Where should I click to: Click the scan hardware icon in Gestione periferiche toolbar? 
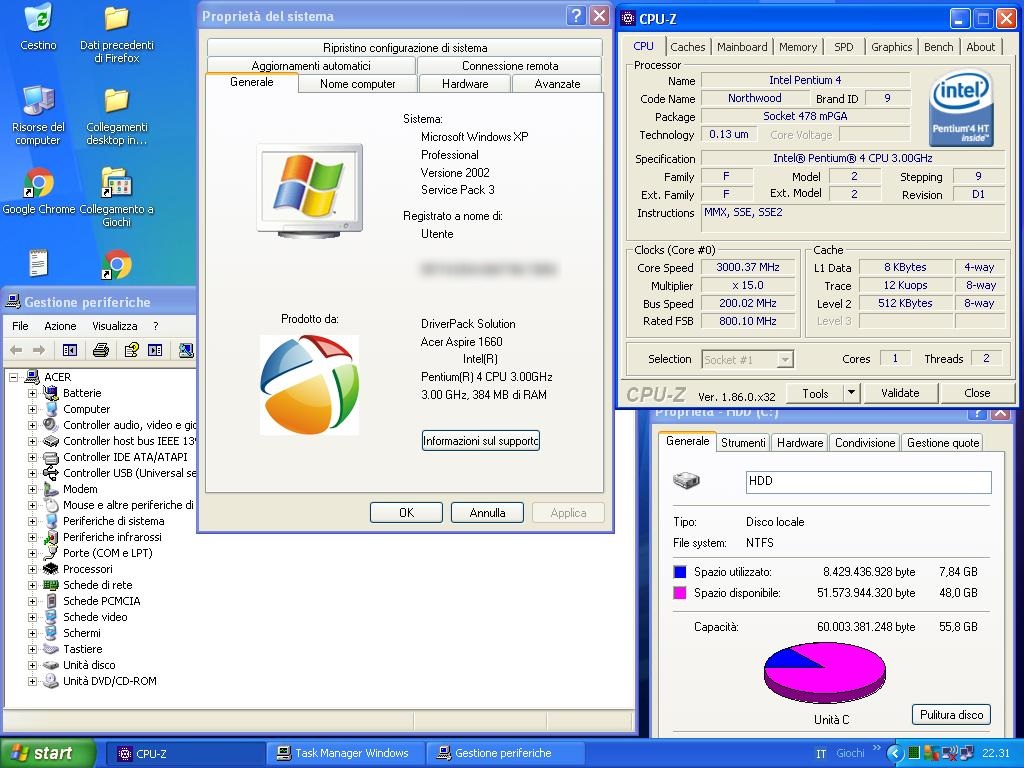tap(186, 351)
